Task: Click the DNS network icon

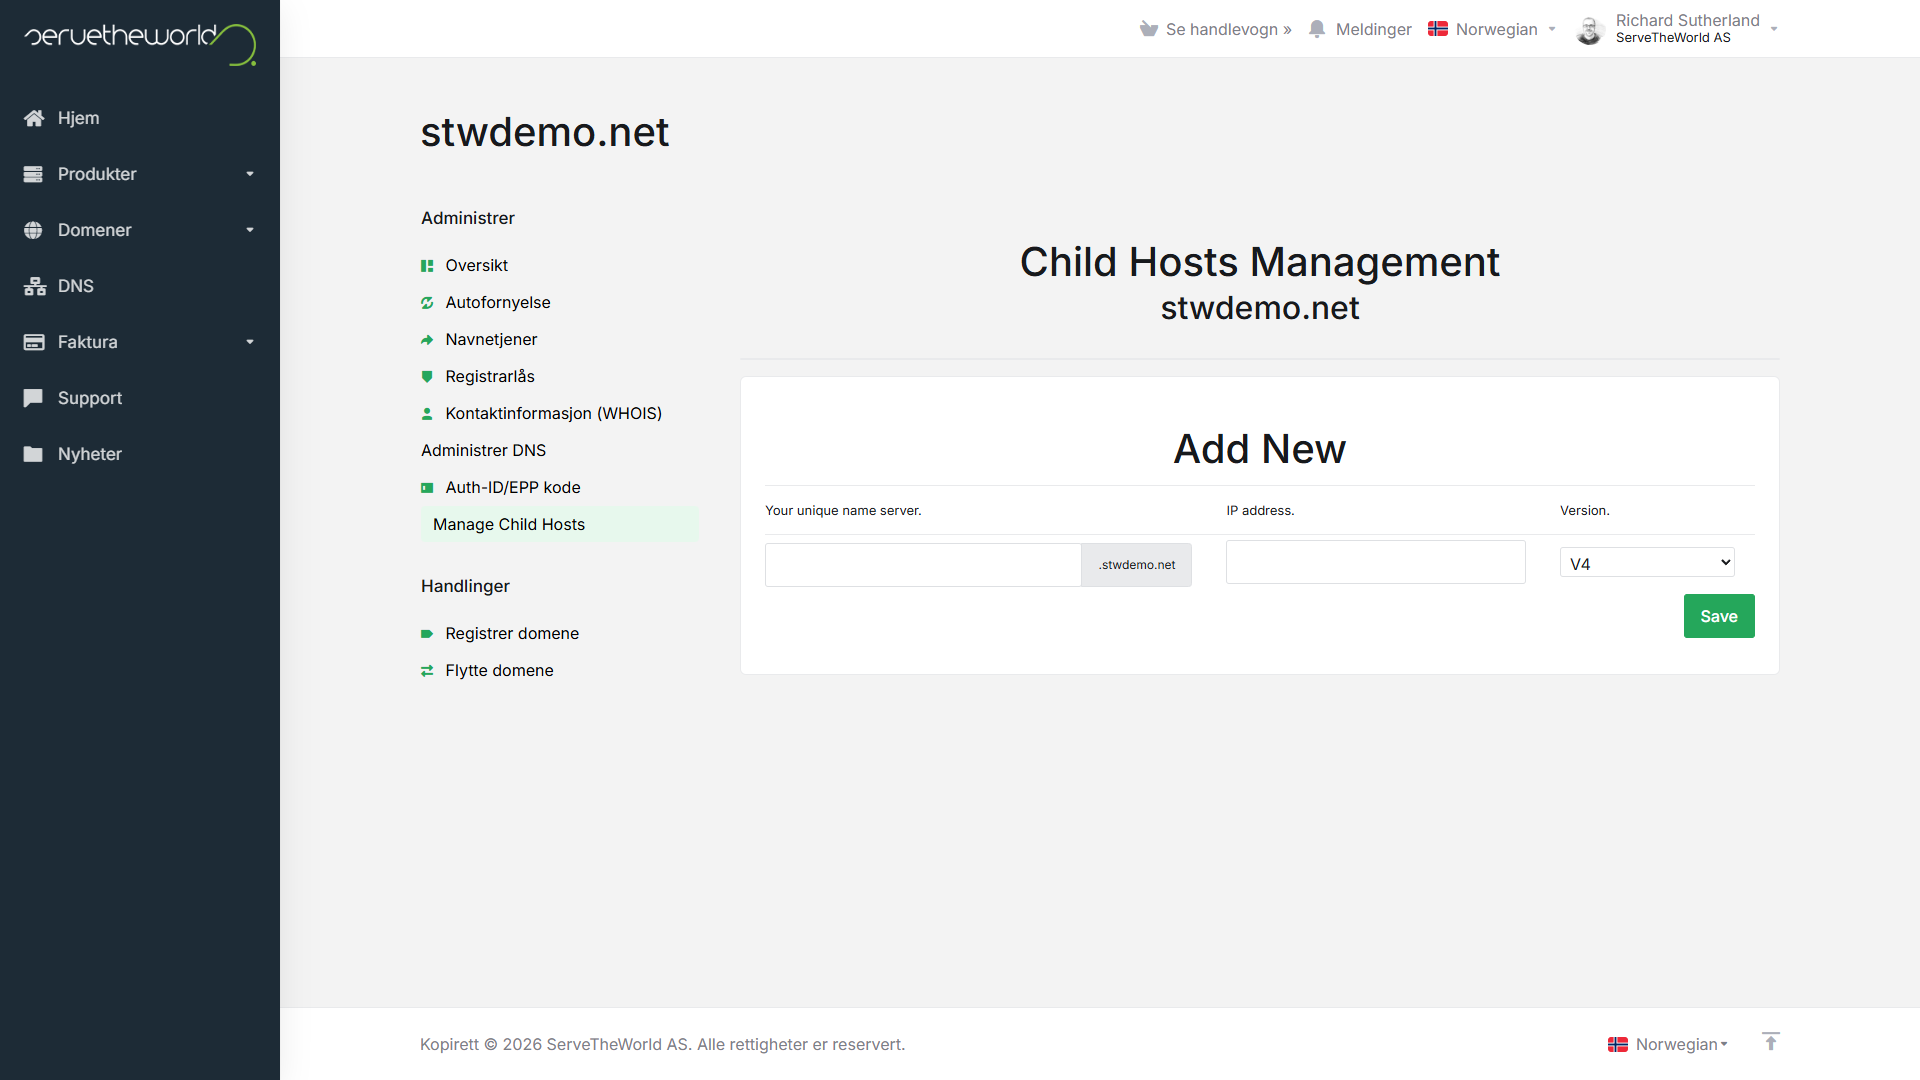Action: tap(35, 286)
